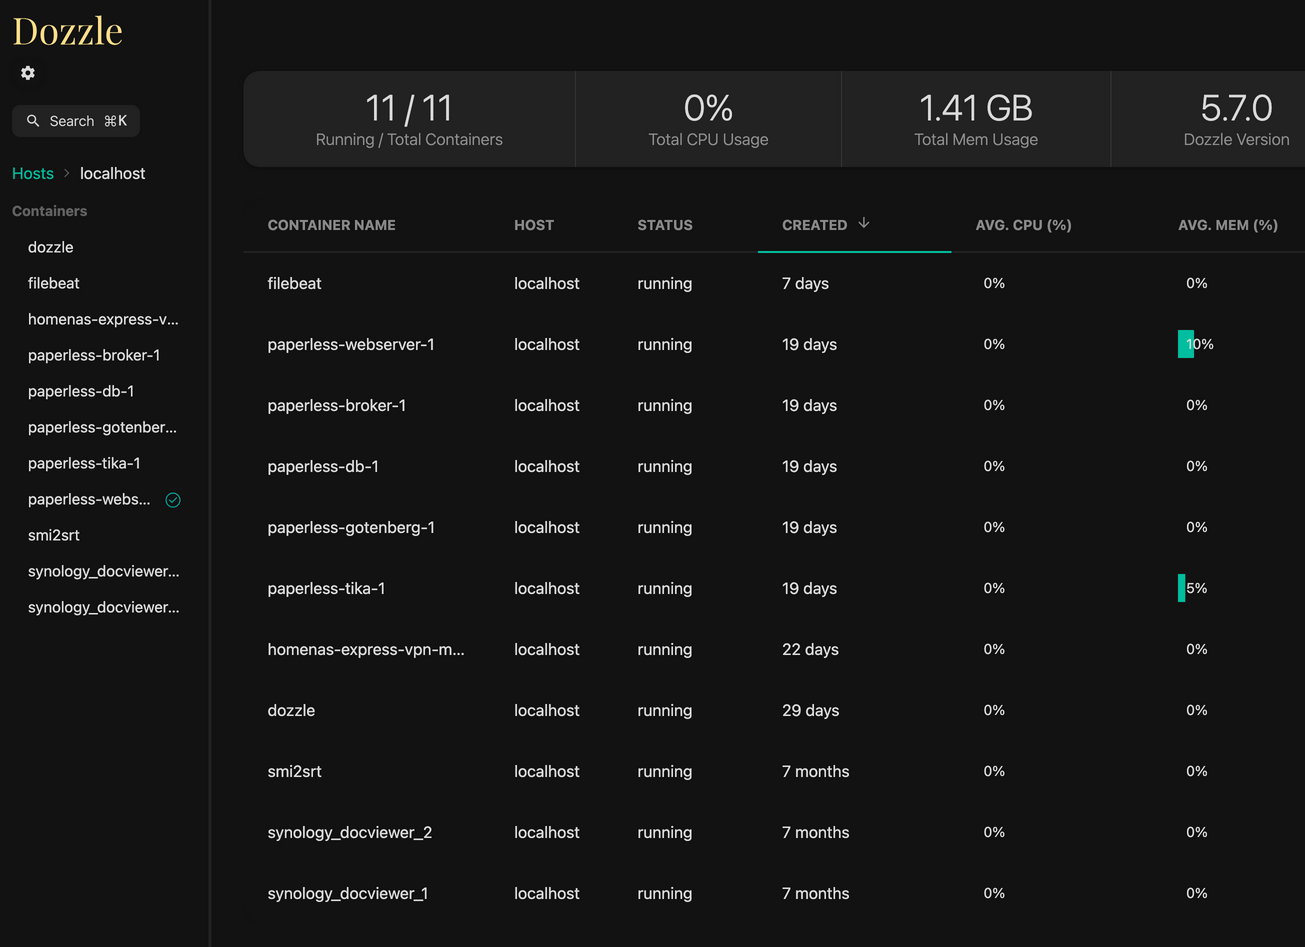The height and width of the screenshot is (947, 1305).
Task: Click the 22 days created value
Action: [810, 649]
